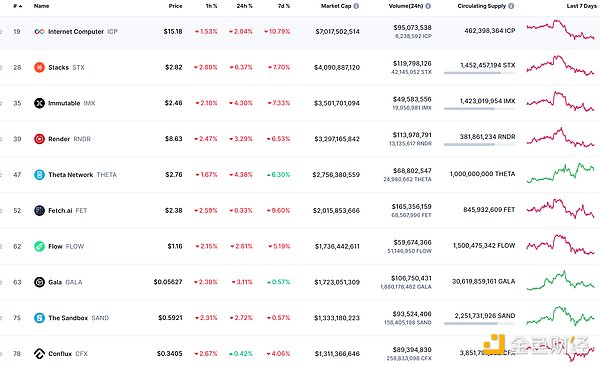Click the green Flow coin icon
600x366 pixels.
pos(39,246)
